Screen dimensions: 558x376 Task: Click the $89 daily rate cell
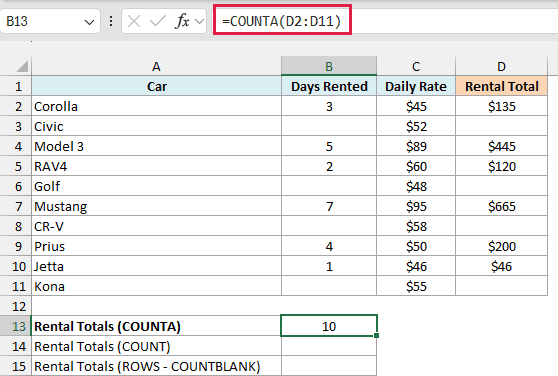[416, 146]
